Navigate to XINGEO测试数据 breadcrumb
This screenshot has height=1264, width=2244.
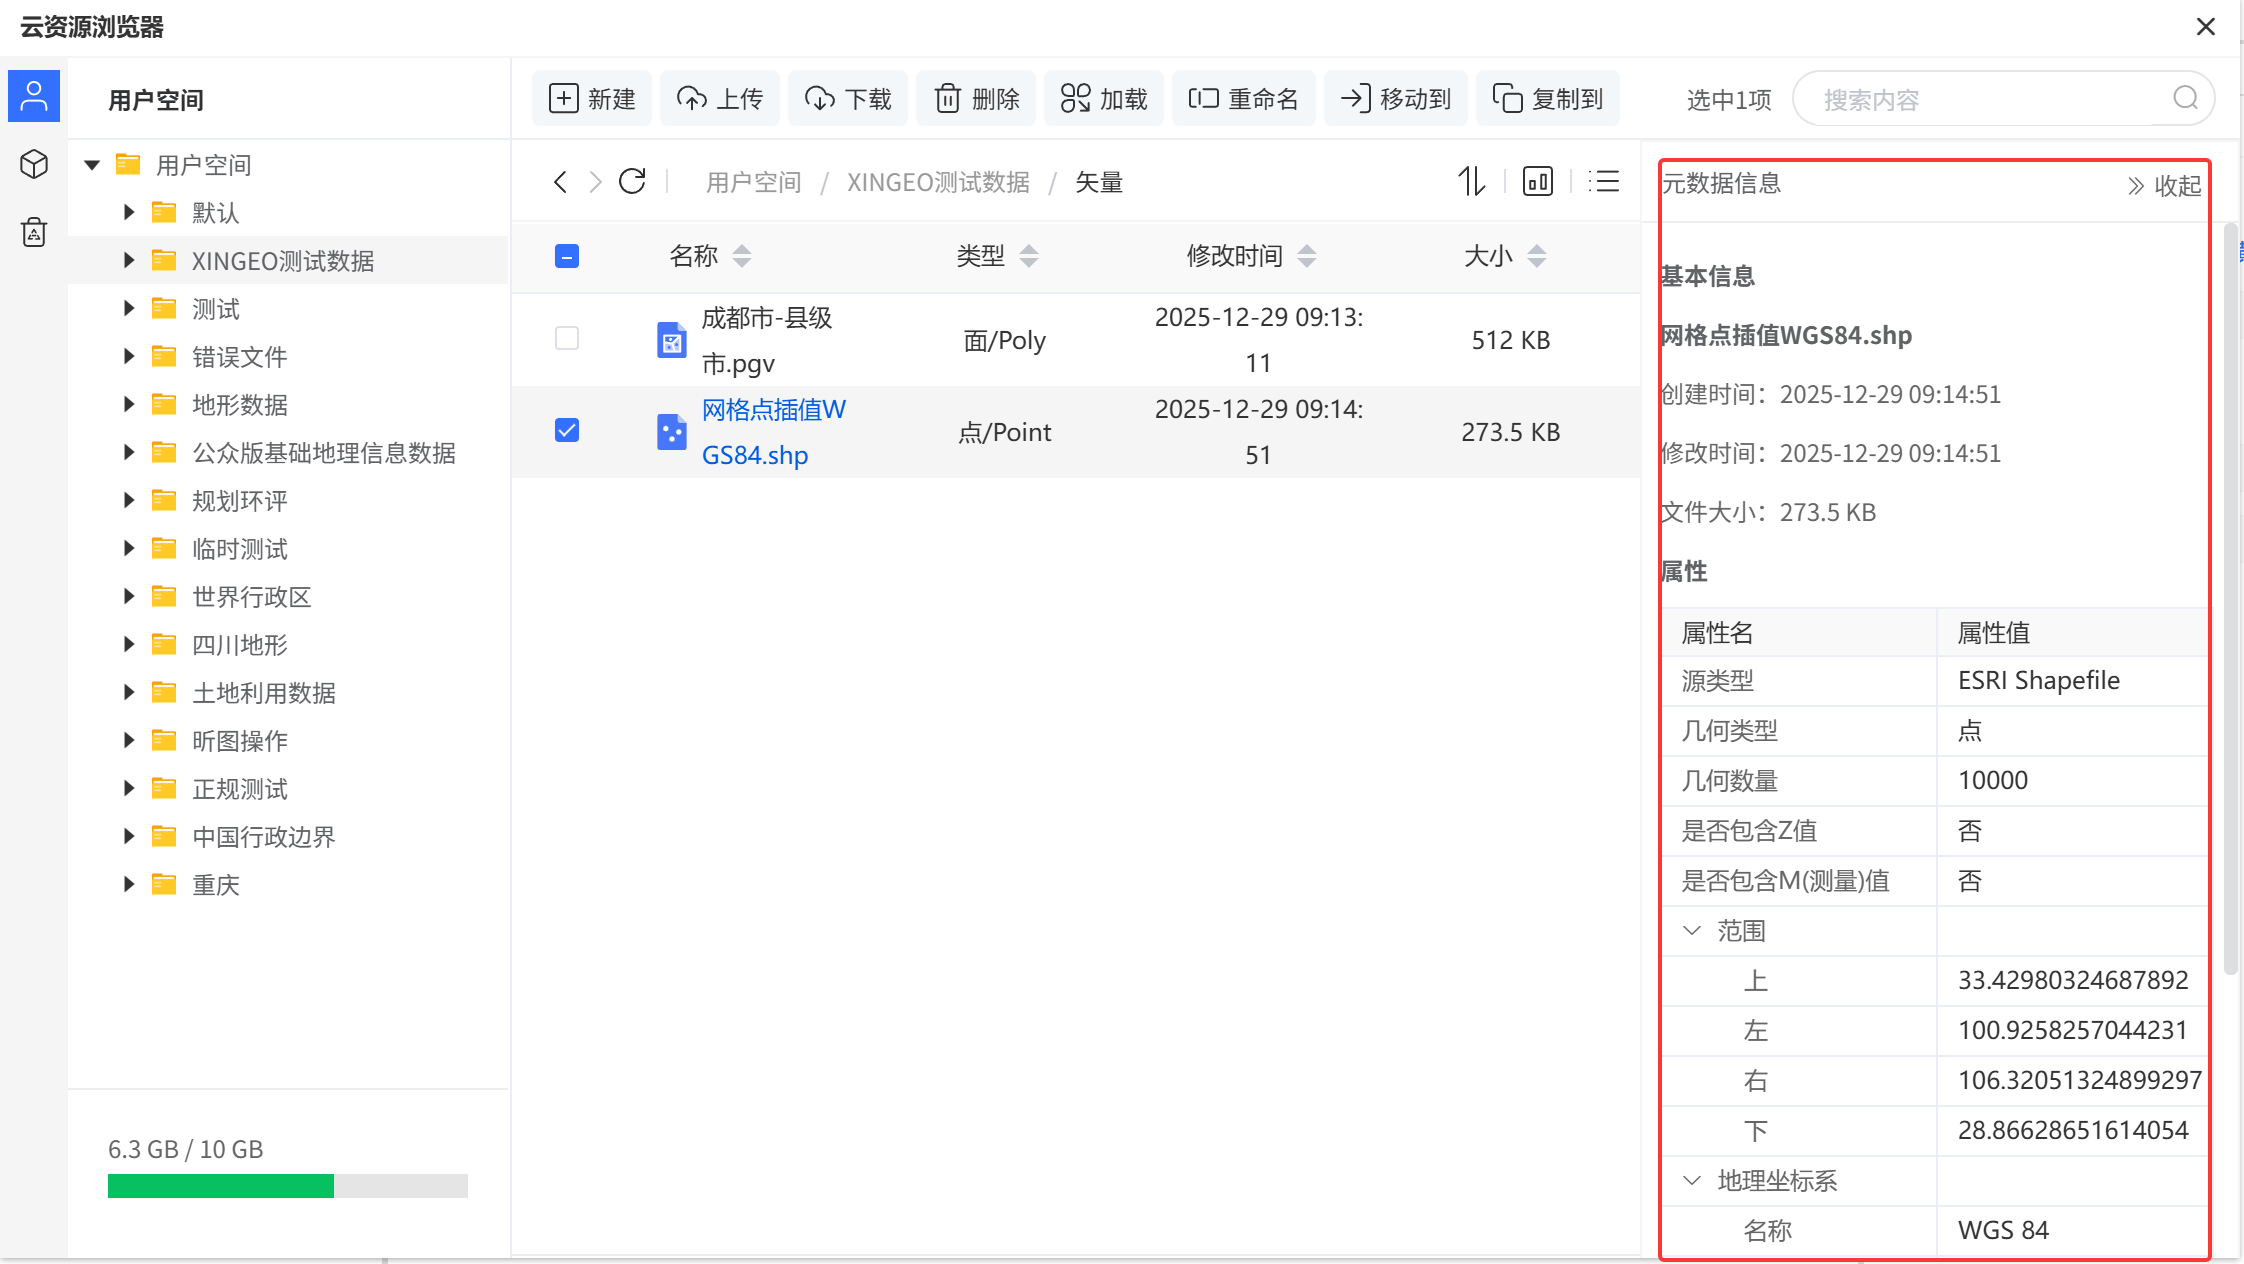(x=938, y=182)
